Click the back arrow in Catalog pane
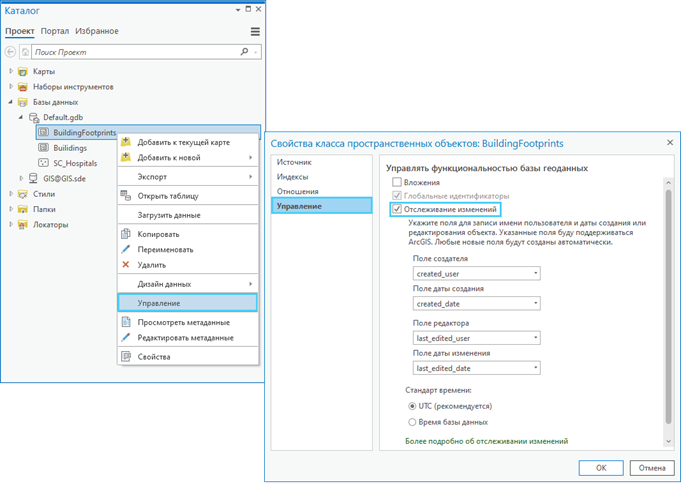The image size is (681, 484). coord(10,52)
